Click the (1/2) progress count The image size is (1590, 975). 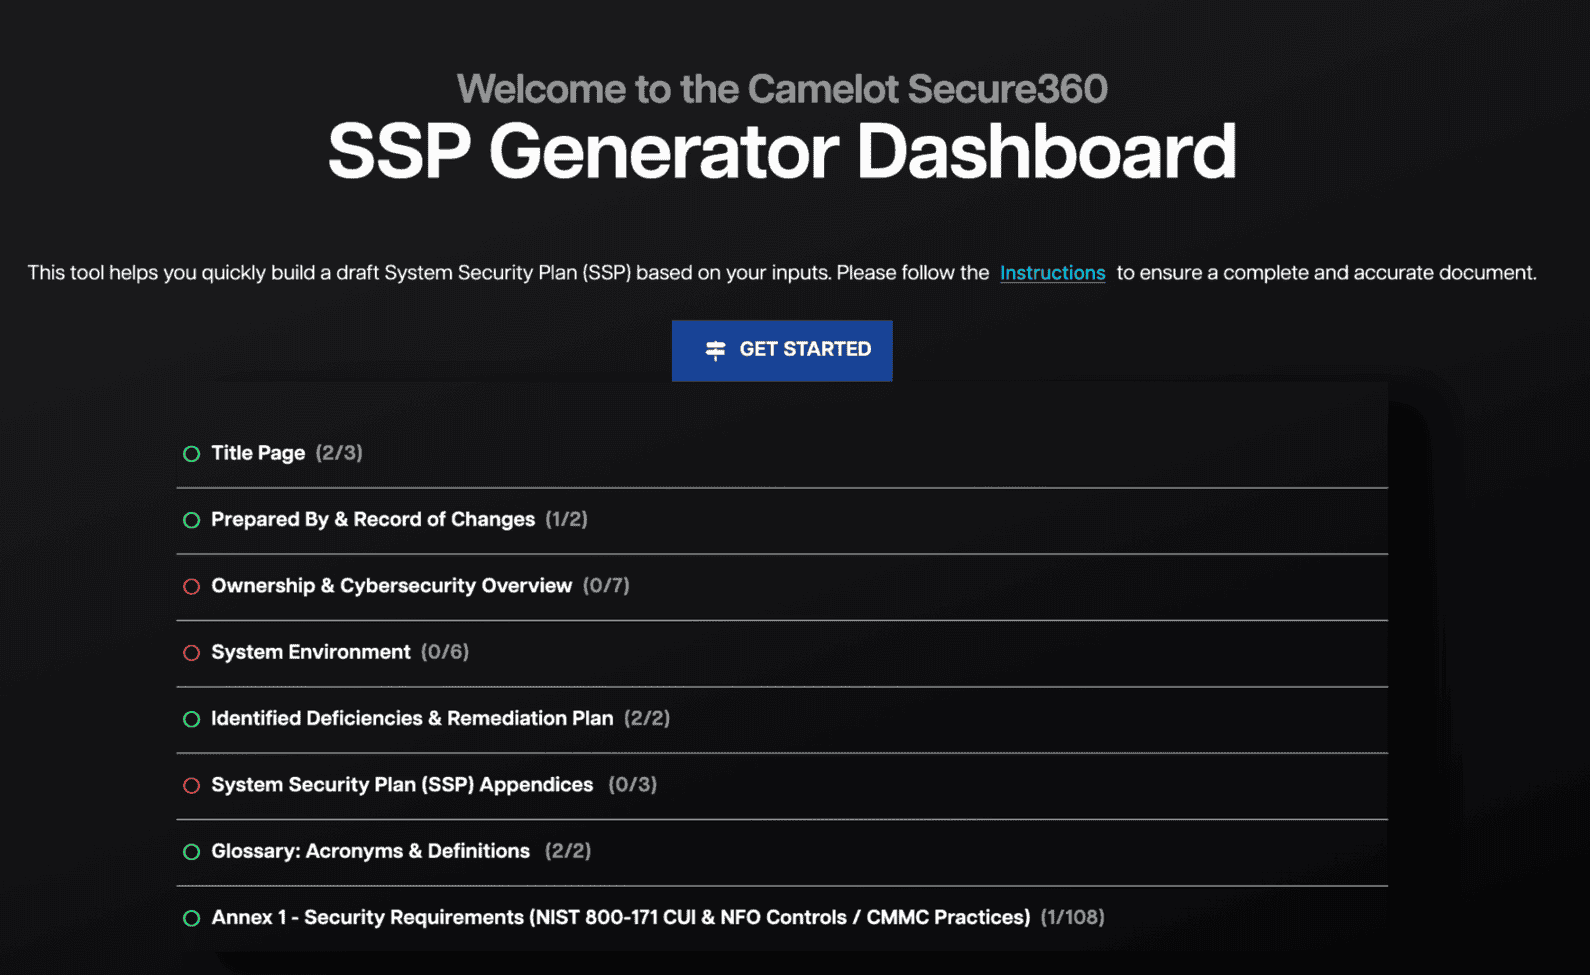click(566, 519)
